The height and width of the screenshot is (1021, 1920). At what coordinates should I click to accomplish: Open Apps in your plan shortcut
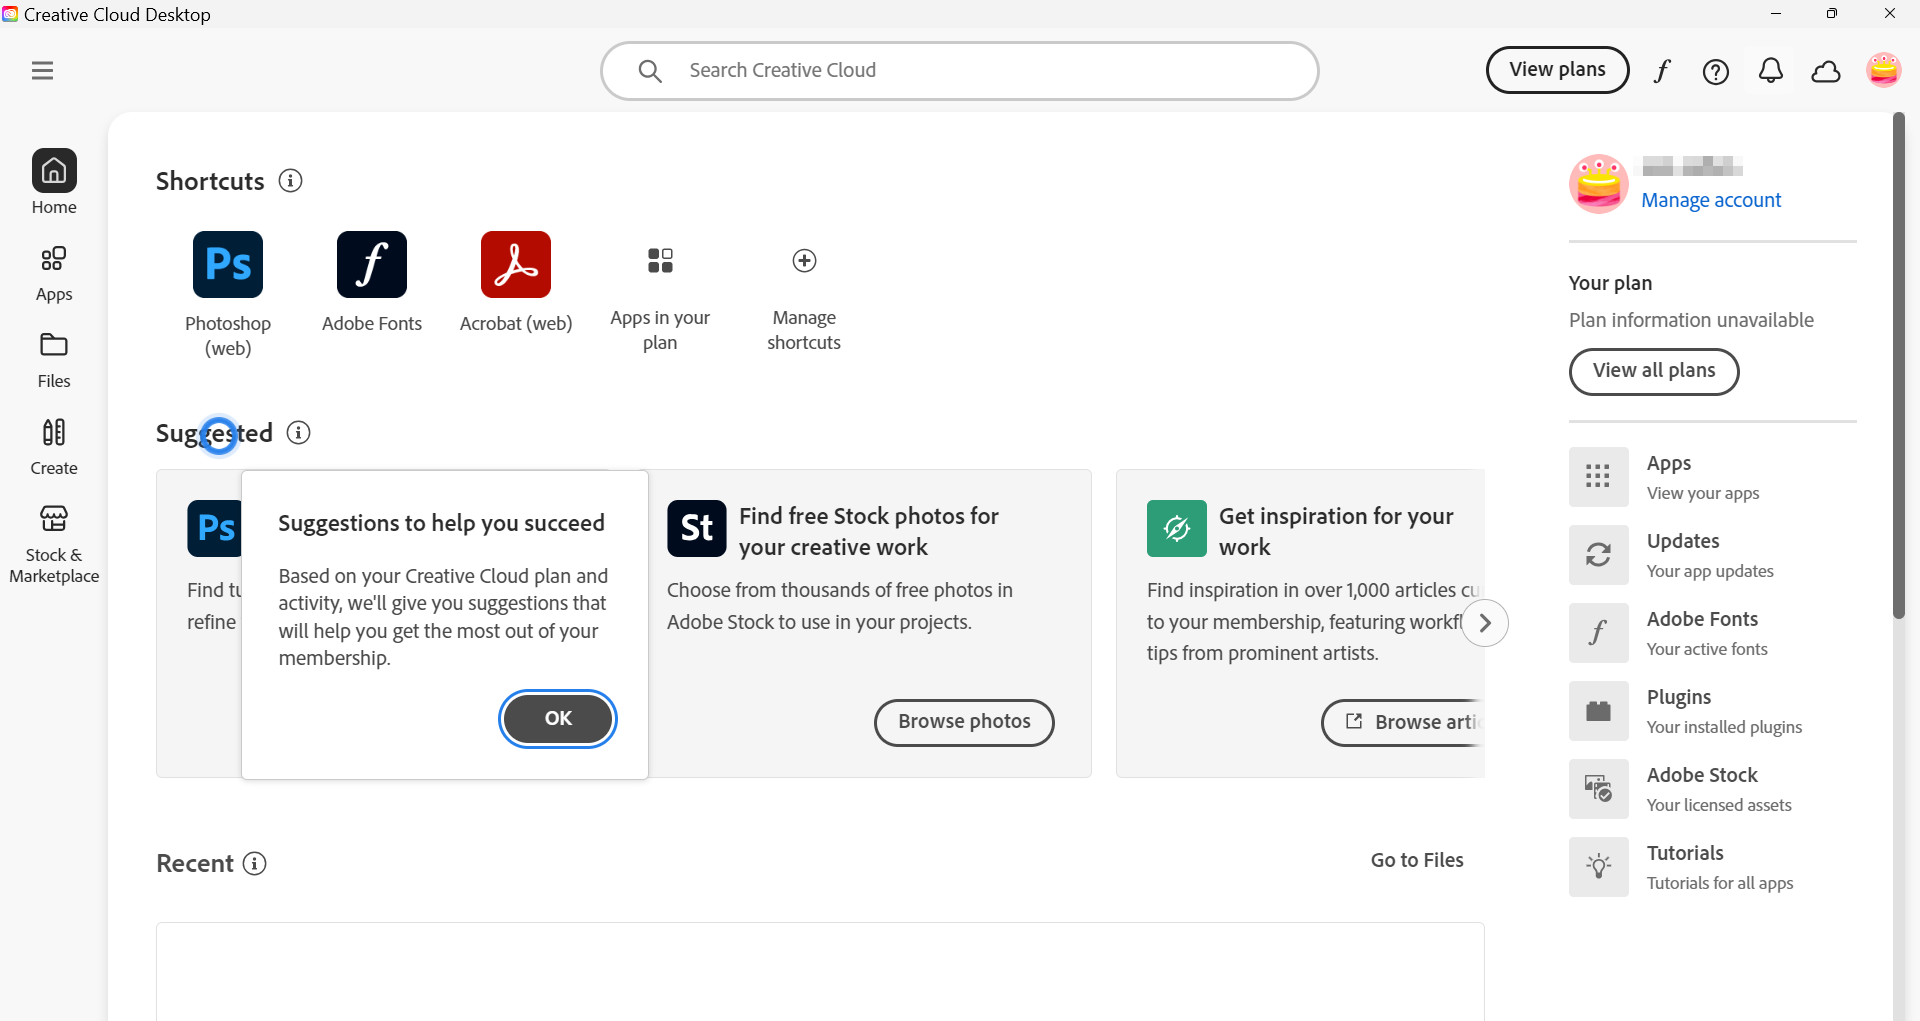pos(660,261)
